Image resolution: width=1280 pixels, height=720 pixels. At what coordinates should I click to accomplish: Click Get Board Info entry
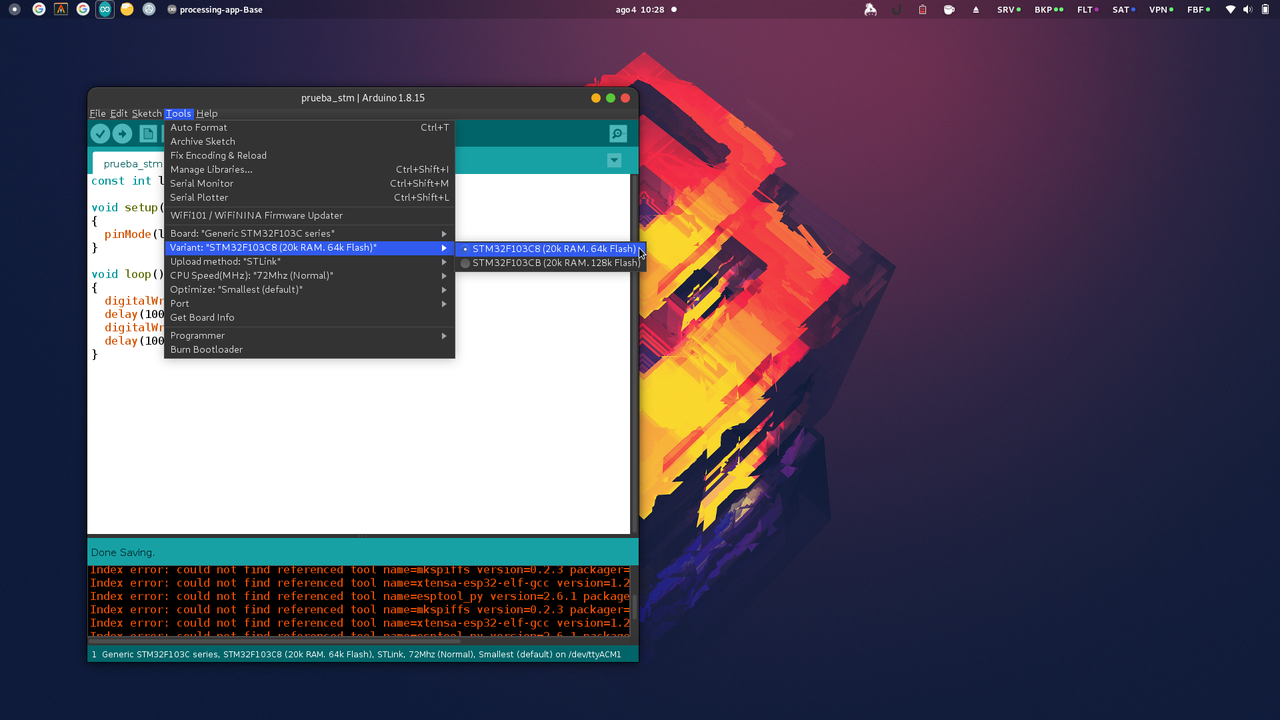[309, 317]
